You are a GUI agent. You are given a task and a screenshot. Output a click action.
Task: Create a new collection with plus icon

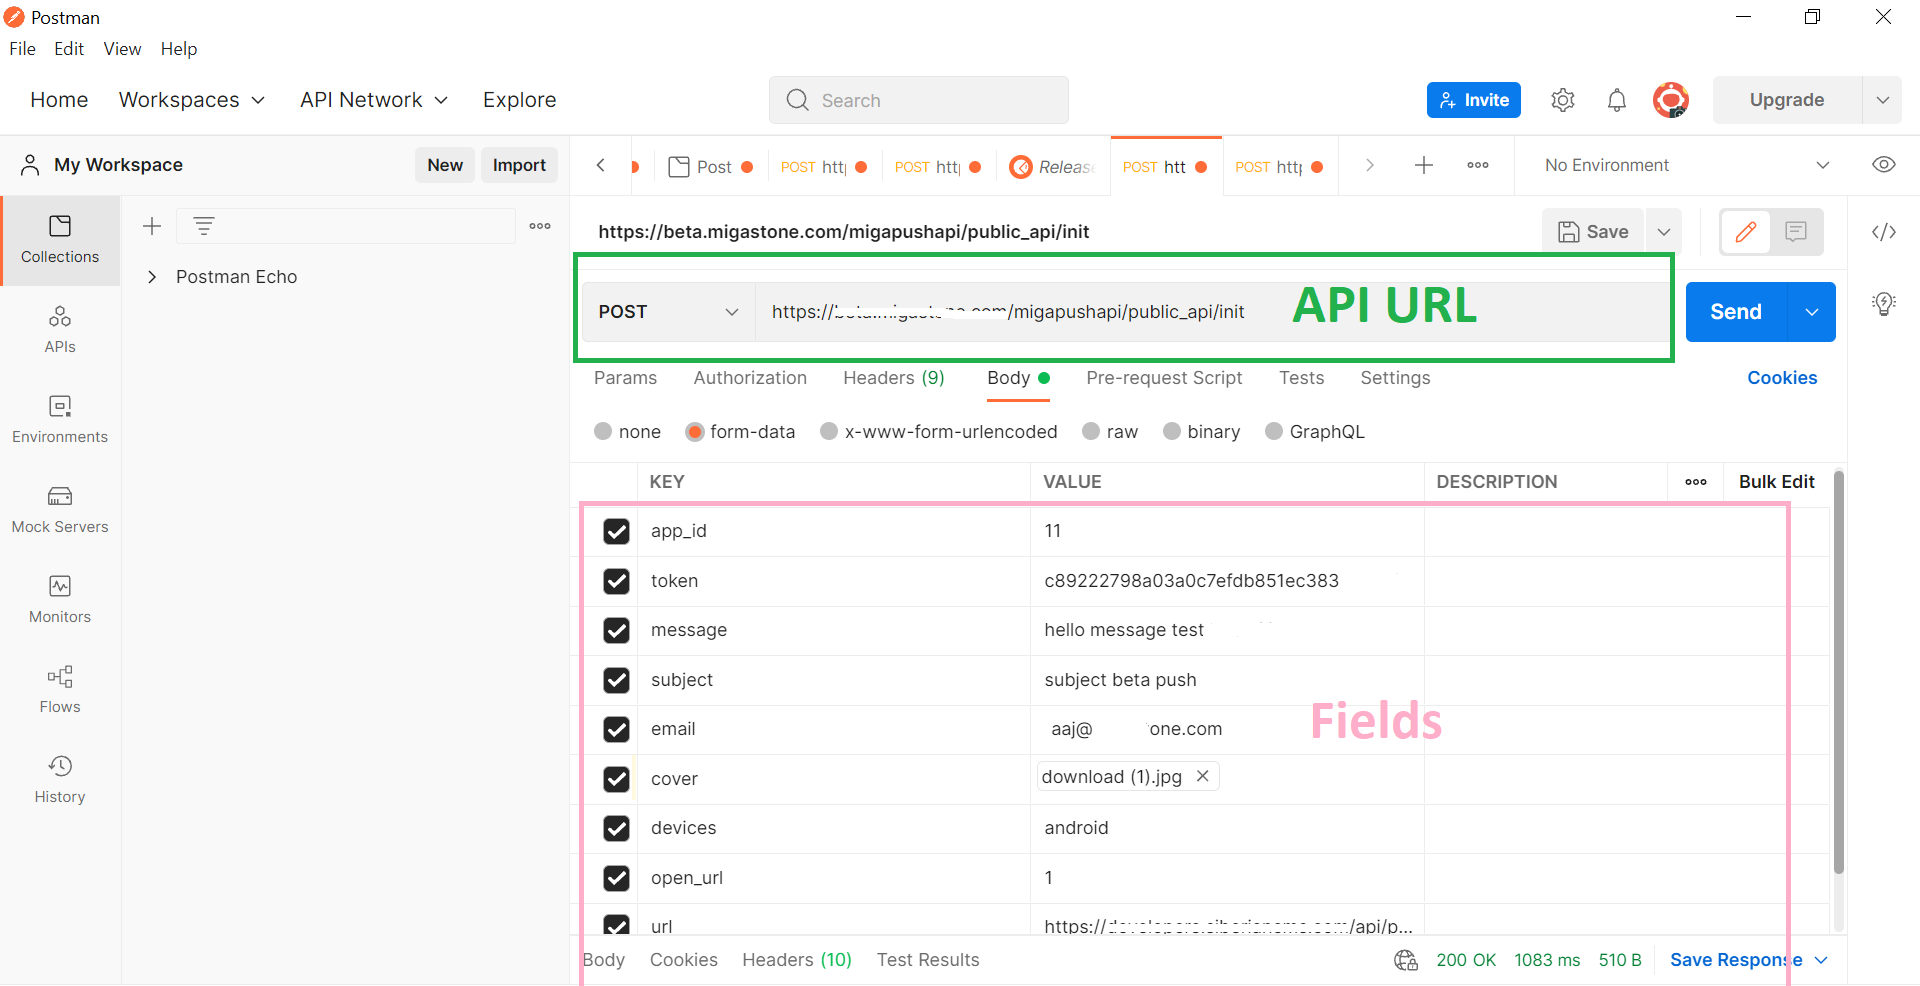pyautogui.click(x=152, y=226)
